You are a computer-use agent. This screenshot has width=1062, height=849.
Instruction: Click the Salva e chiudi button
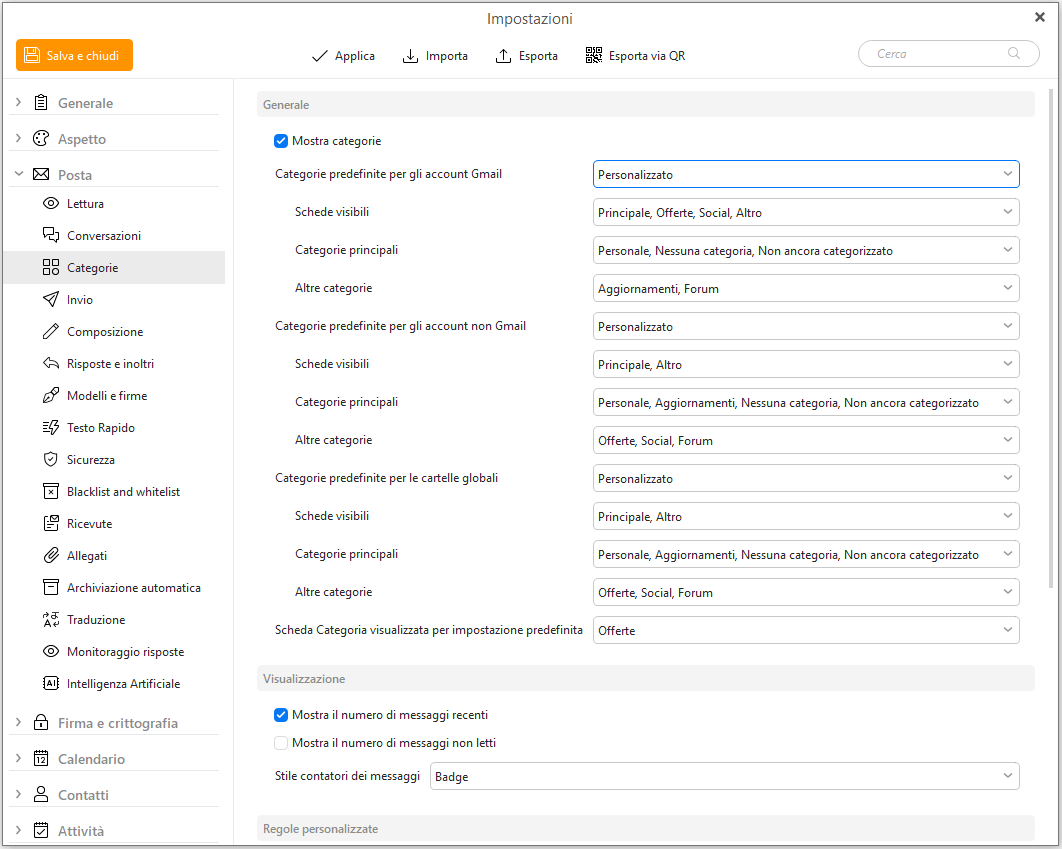pos(75,55)
